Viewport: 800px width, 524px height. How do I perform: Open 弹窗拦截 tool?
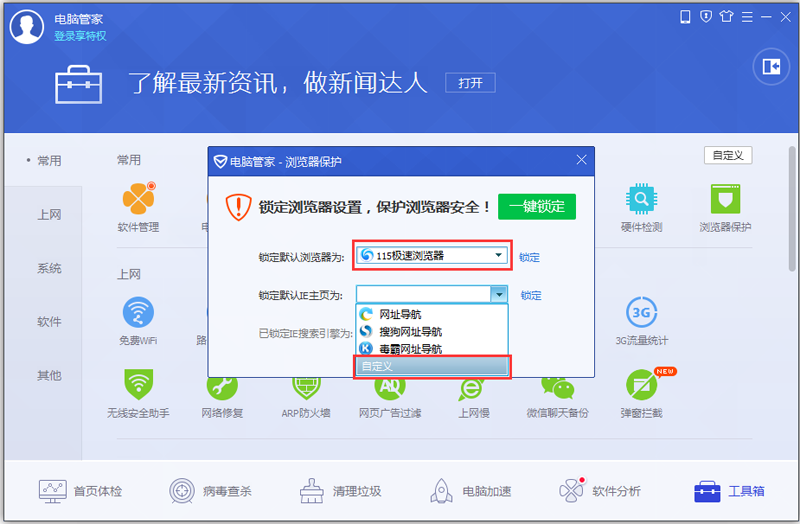tap(642, 384)
